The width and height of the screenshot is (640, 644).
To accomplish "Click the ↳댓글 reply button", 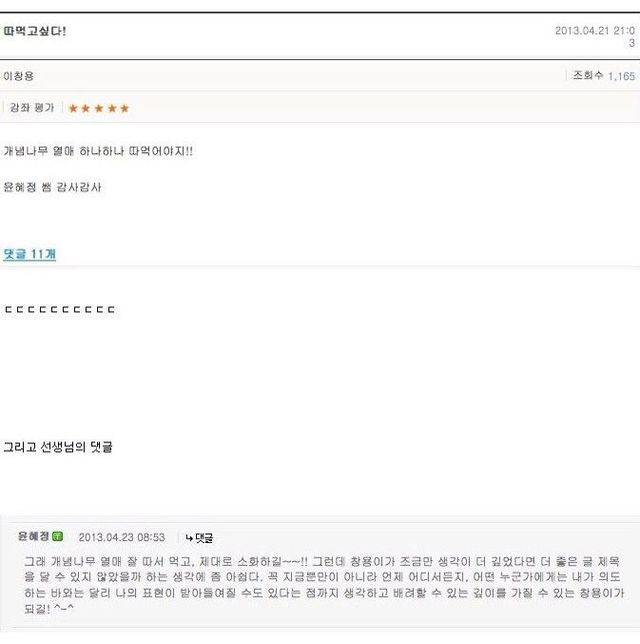I will [x=199, y=538].
